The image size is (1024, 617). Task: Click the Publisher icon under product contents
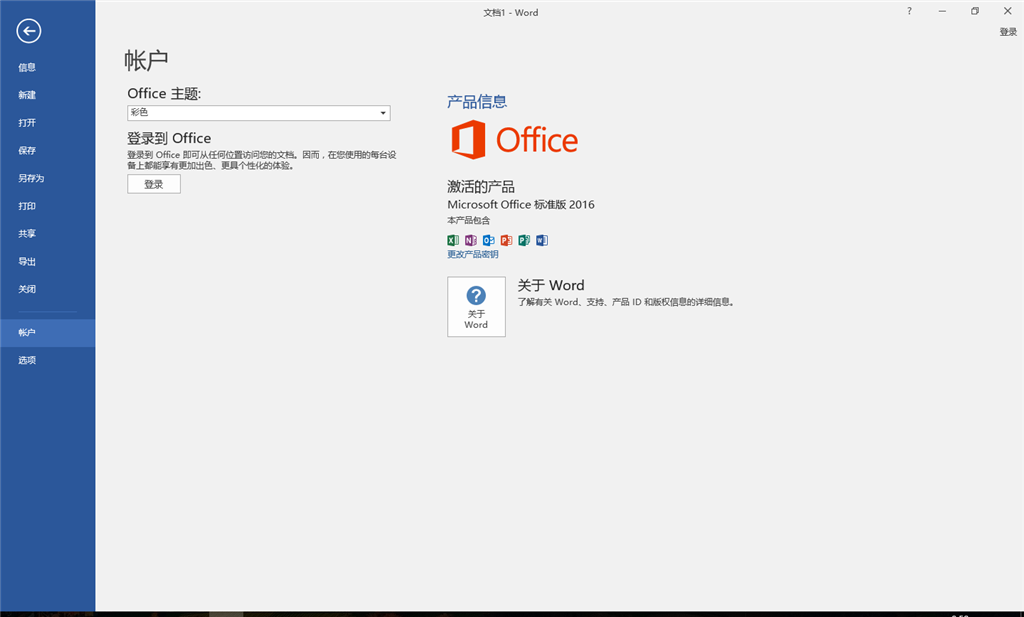tap(524, 240)
